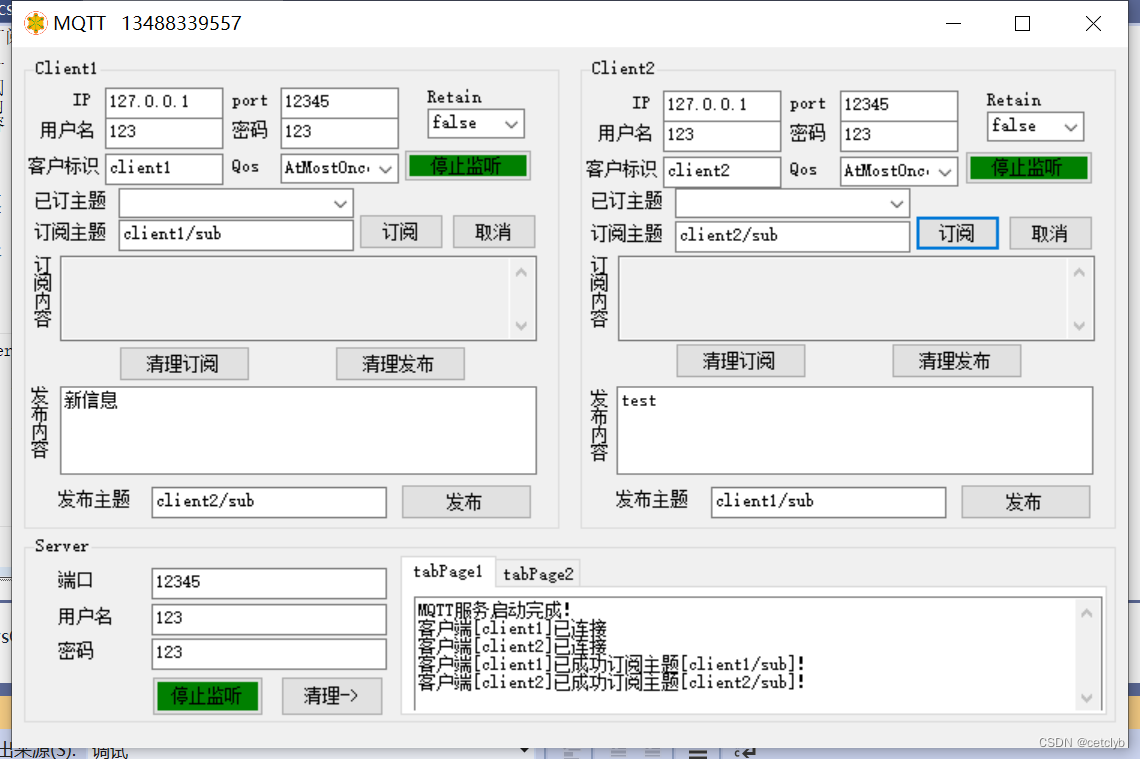The width and height of the screenshot is (1140, 759).
Task: Click down arrow of Server log scrollbar
Action: pyautogui.click(x=1087, y=697)
